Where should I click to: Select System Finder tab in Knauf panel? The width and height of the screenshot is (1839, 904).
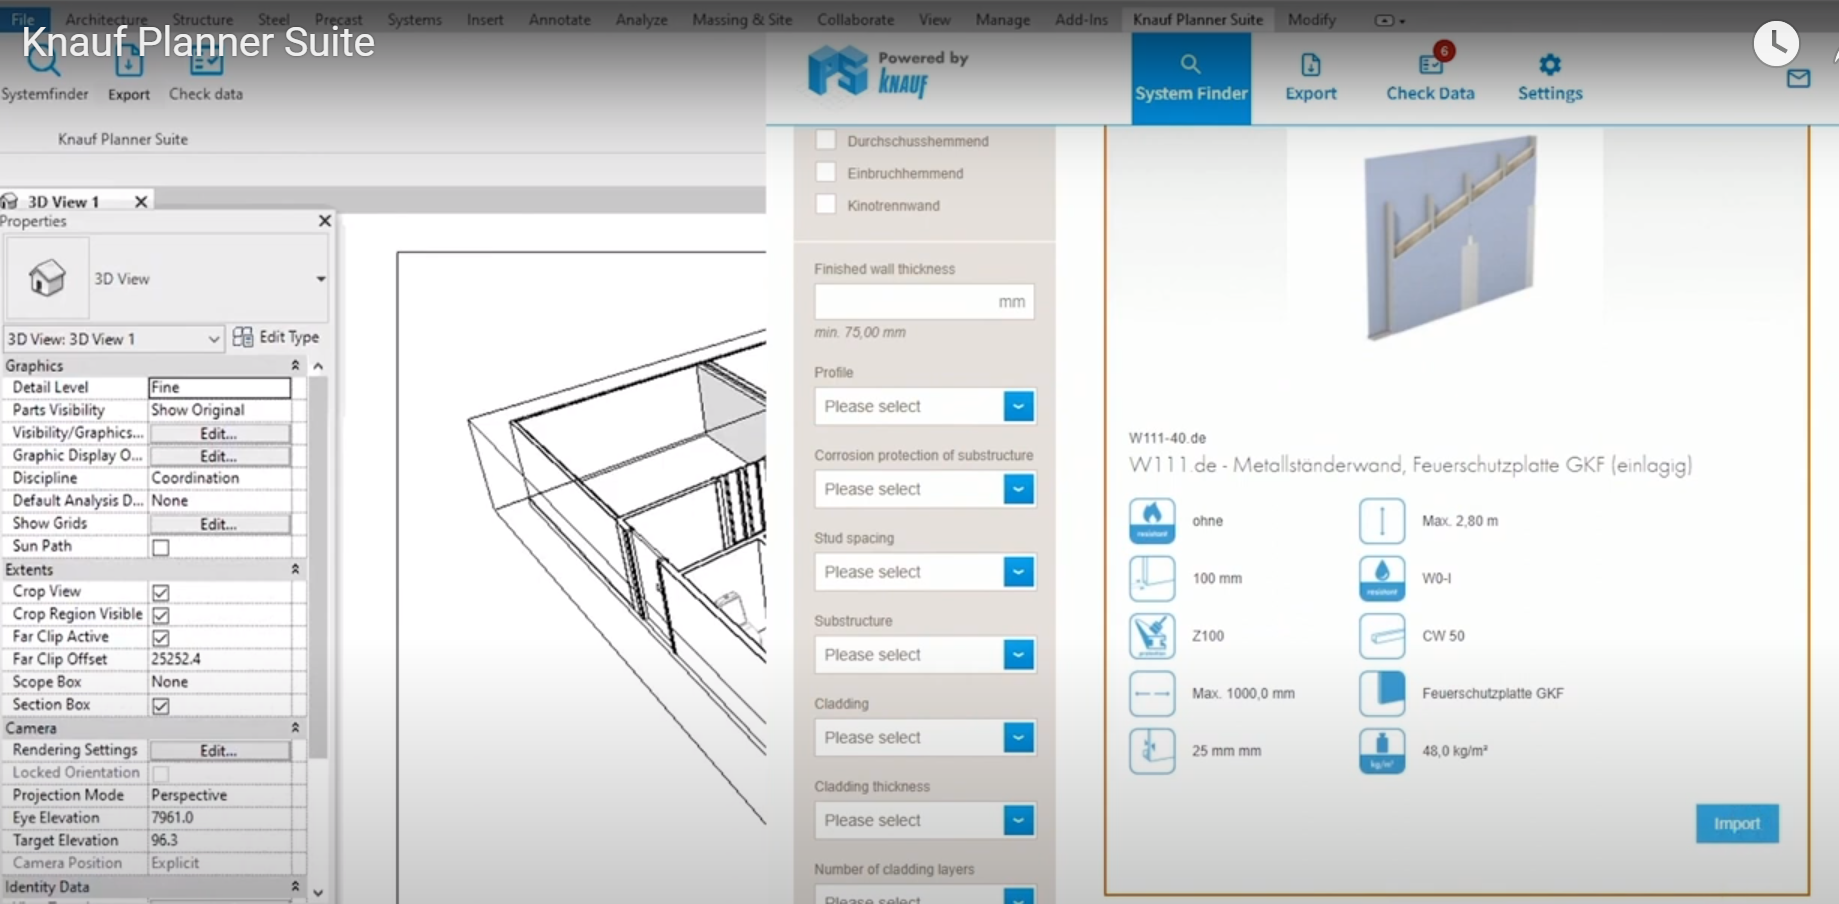click(1190, 78)
